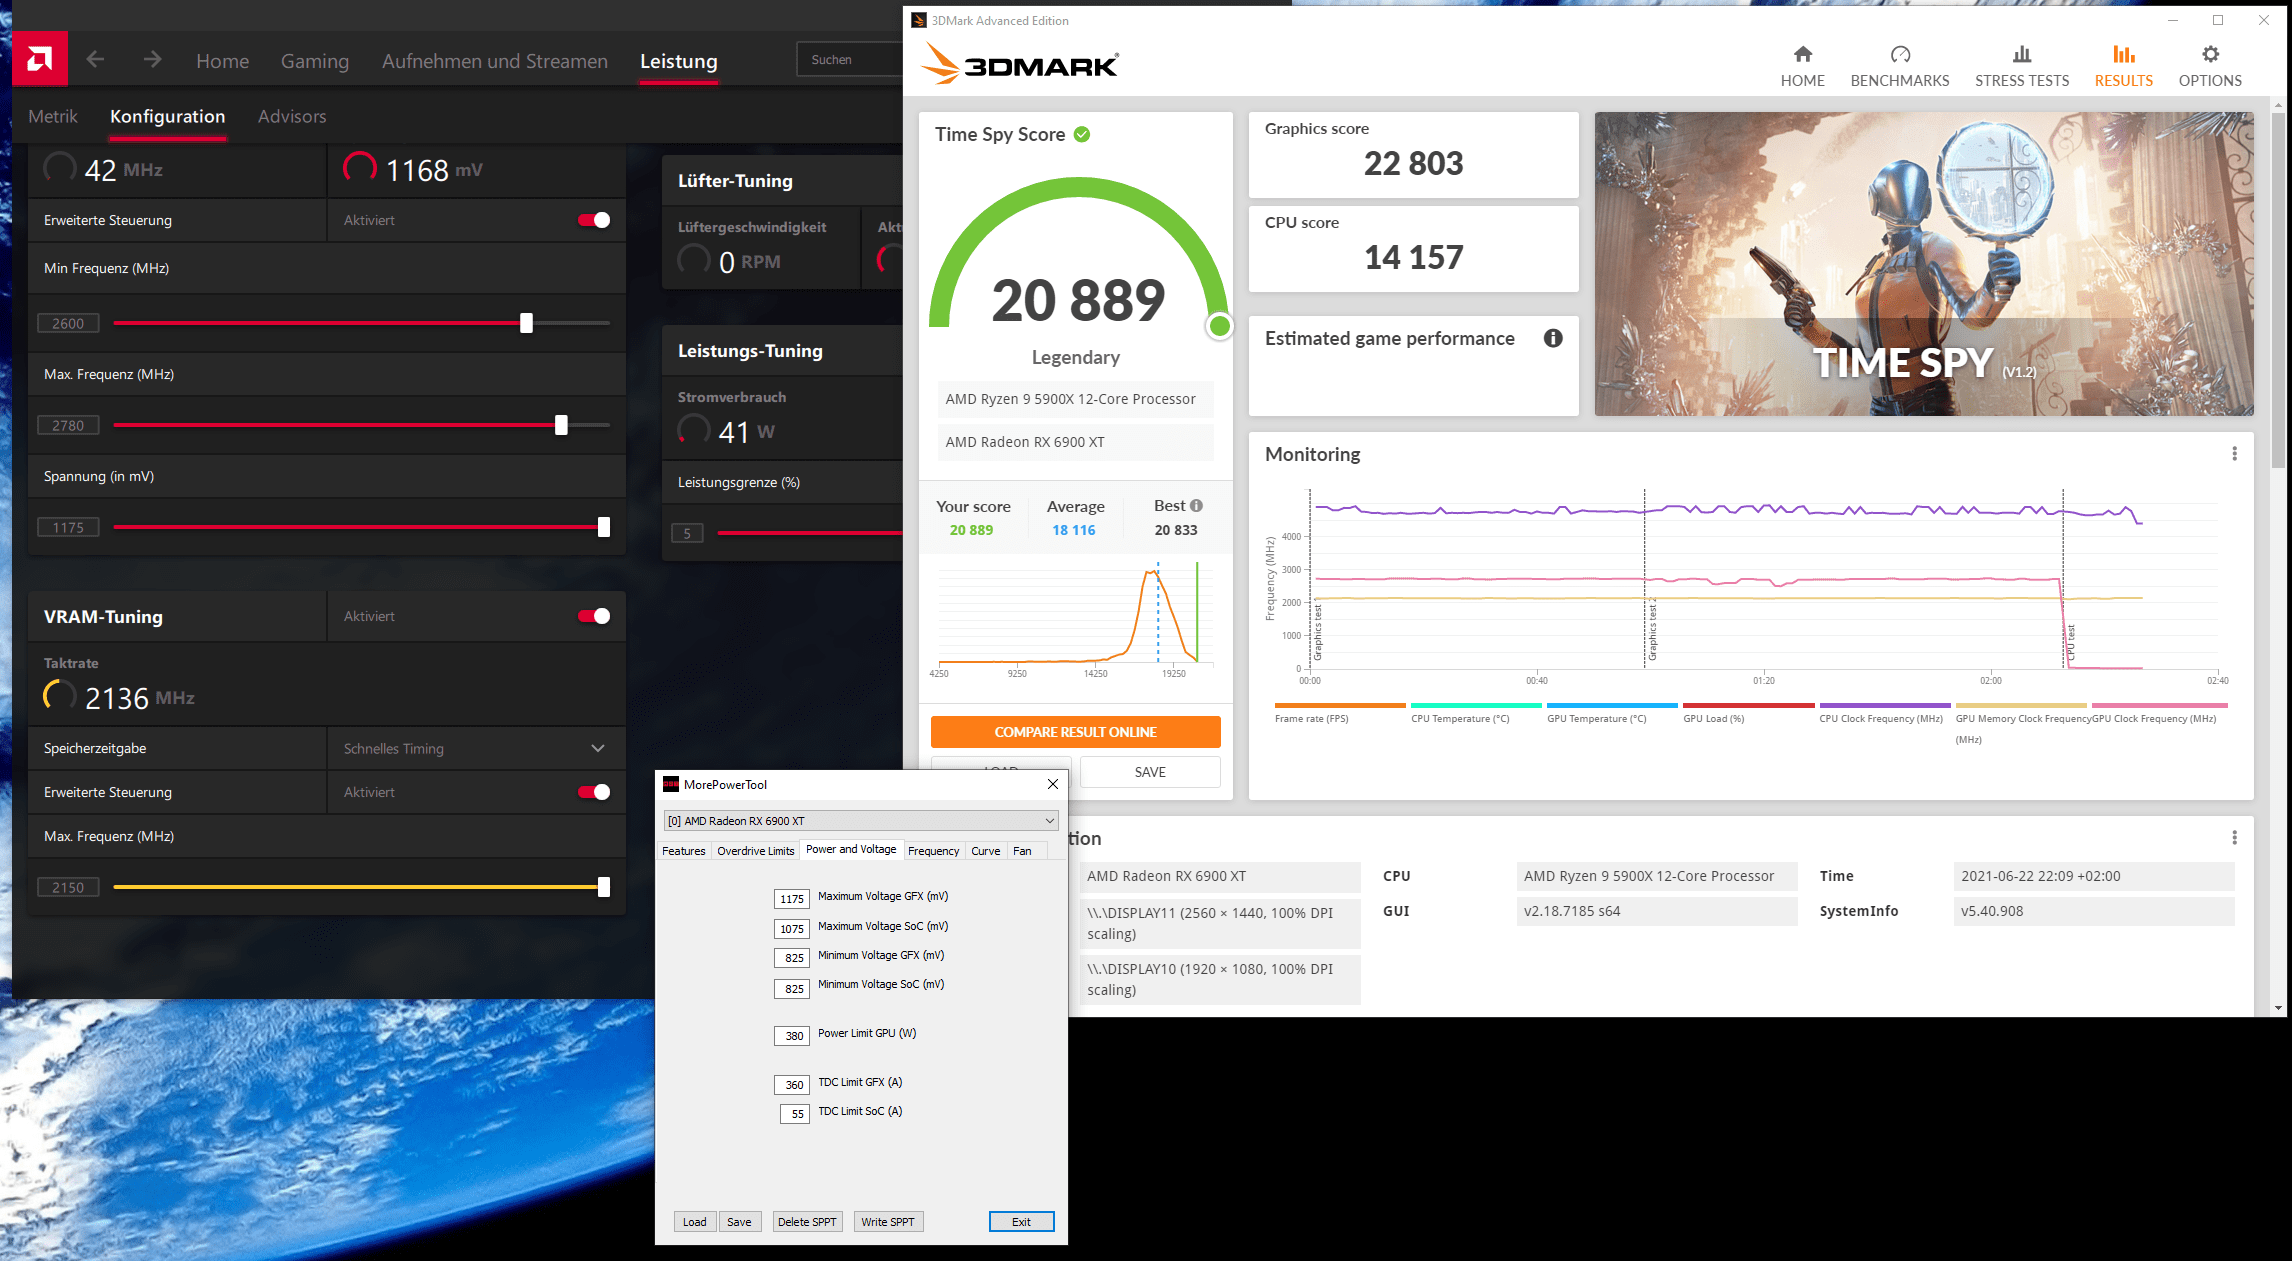The width and height of the screenshot is (2292, 1261).
Task: Open Stress Tests section icon
Action: (x=2021, y=55)
